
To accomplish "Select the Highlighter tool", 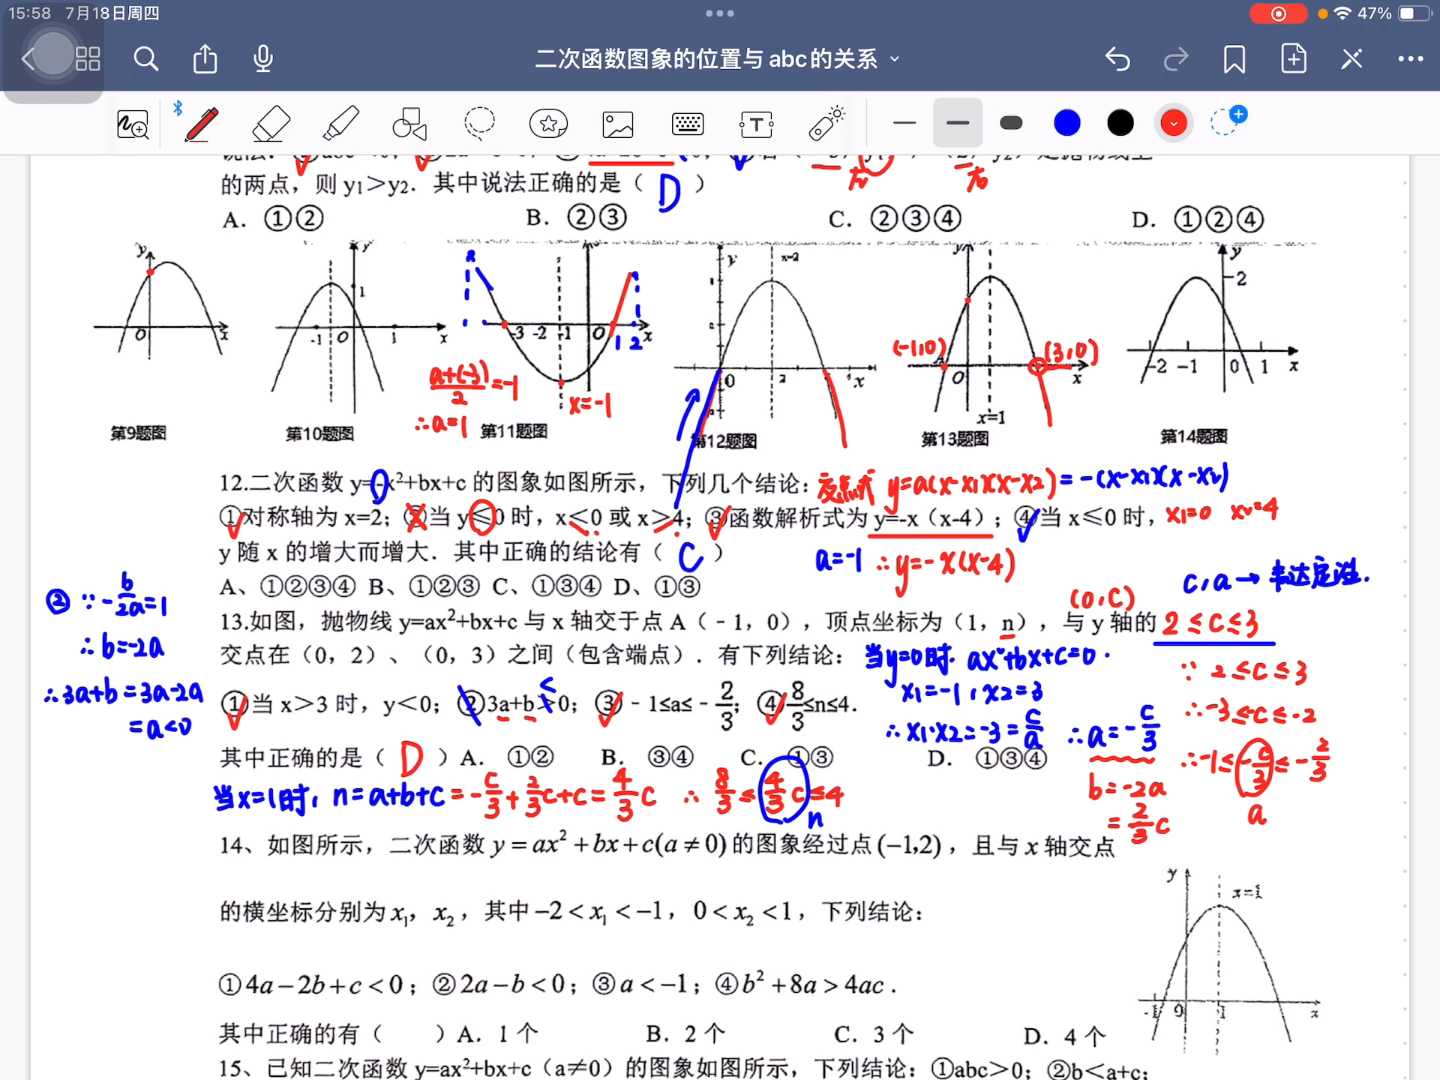I will [x=341, y=124].
